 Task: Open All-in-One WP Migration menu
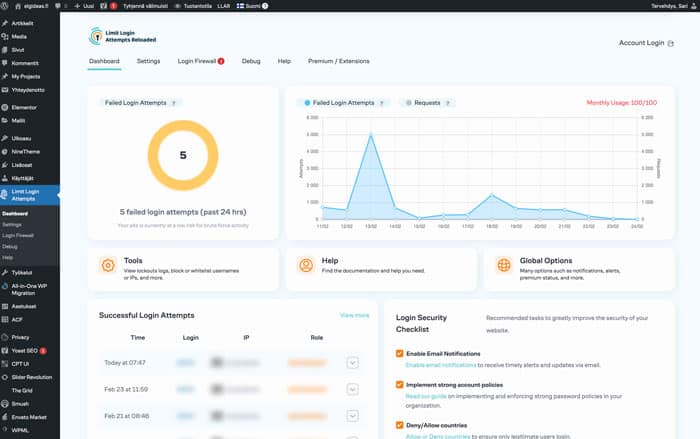[29, 289]
